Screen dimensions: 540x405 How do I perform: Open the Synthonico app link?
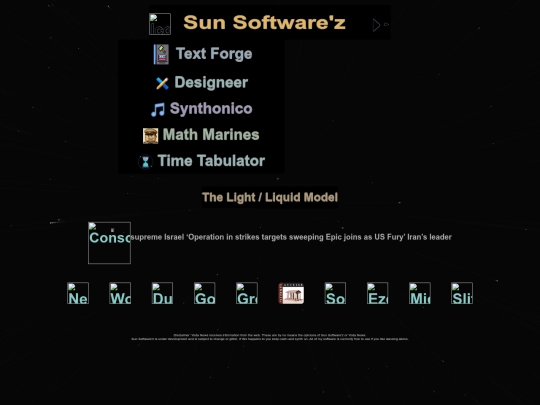tap(211, 108)
